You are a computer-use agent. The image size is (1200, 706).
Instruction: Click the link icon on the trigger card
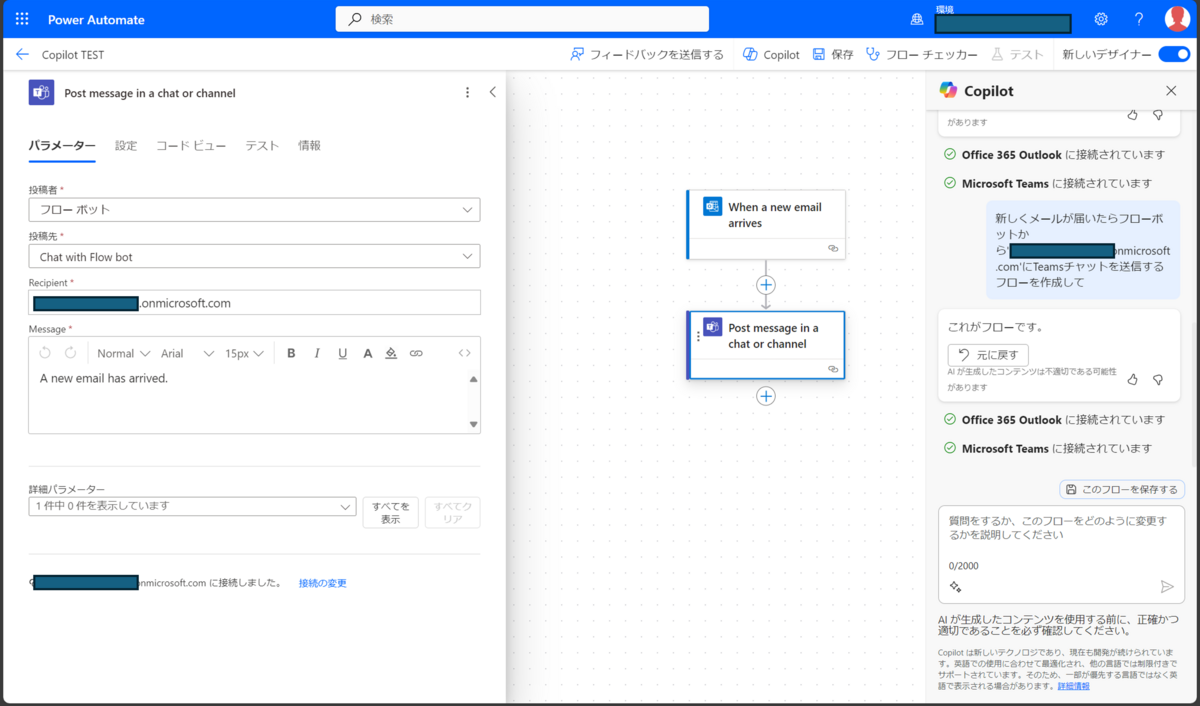[832, 249]
